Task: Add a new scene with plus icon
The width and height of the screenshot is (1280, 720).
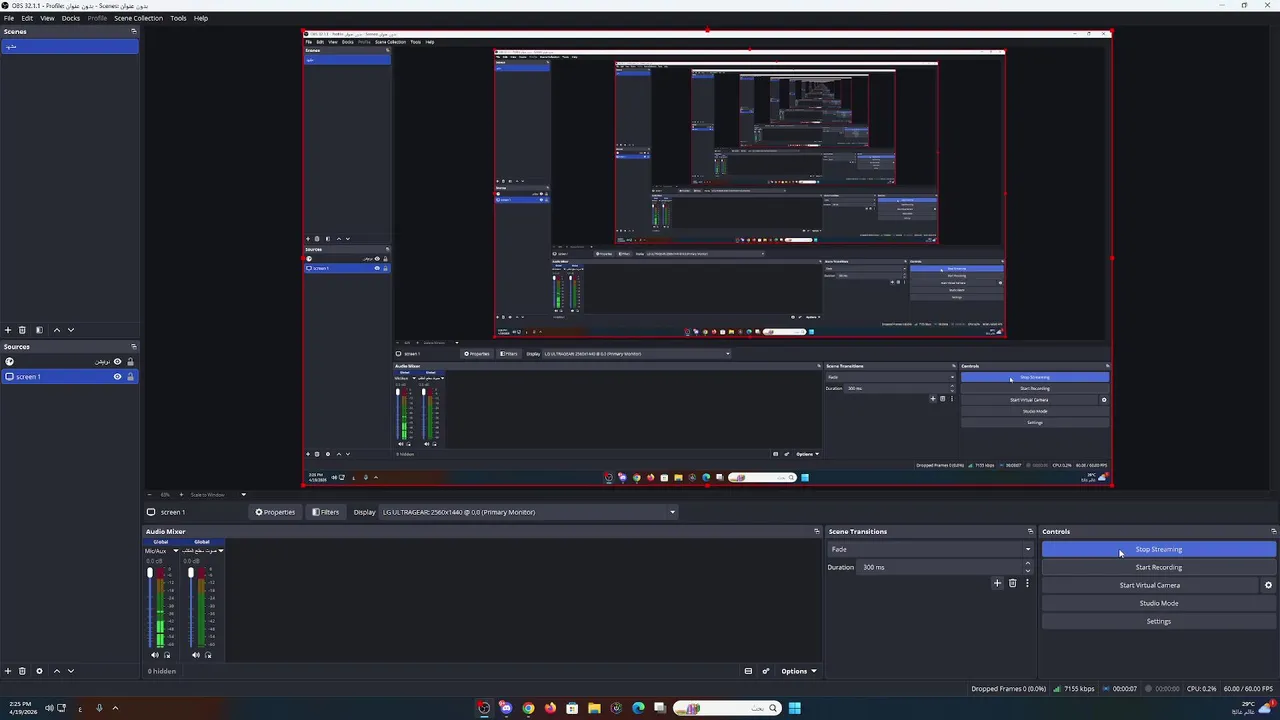Action: tap(8, 330)
